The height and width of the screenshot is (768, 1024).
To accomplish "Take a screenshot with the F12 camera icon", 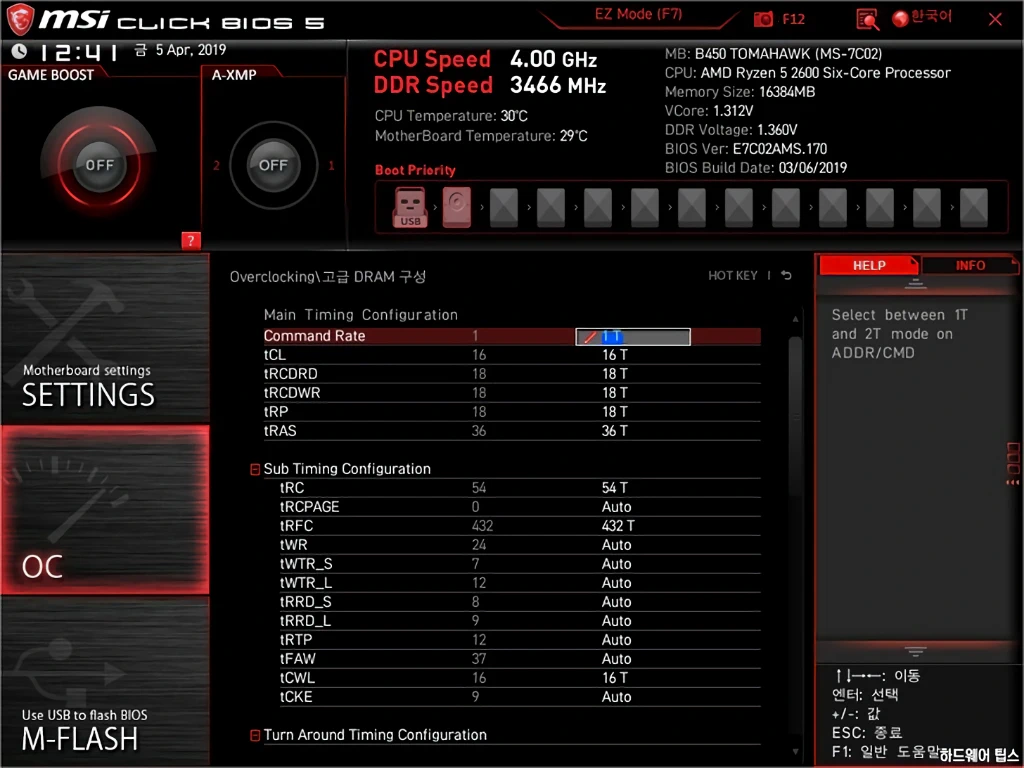I will tap(763, 19).
